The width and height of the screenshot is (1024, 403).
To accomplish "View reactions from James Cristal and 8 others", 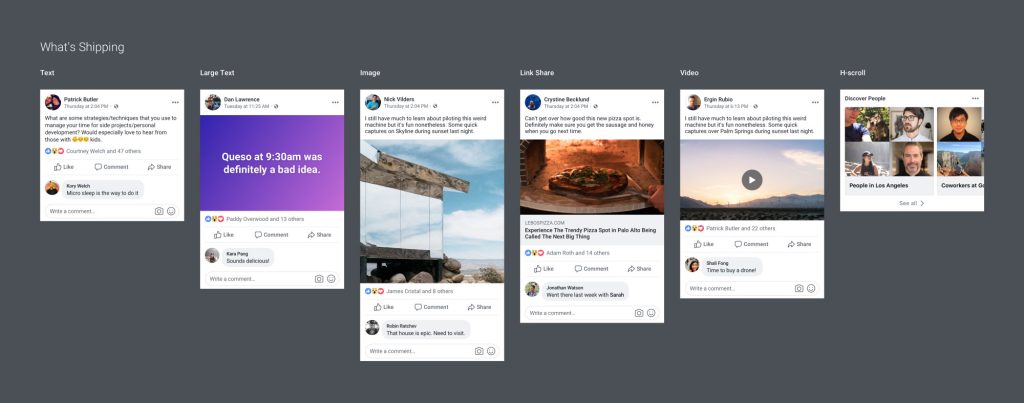I will point(409,291).
